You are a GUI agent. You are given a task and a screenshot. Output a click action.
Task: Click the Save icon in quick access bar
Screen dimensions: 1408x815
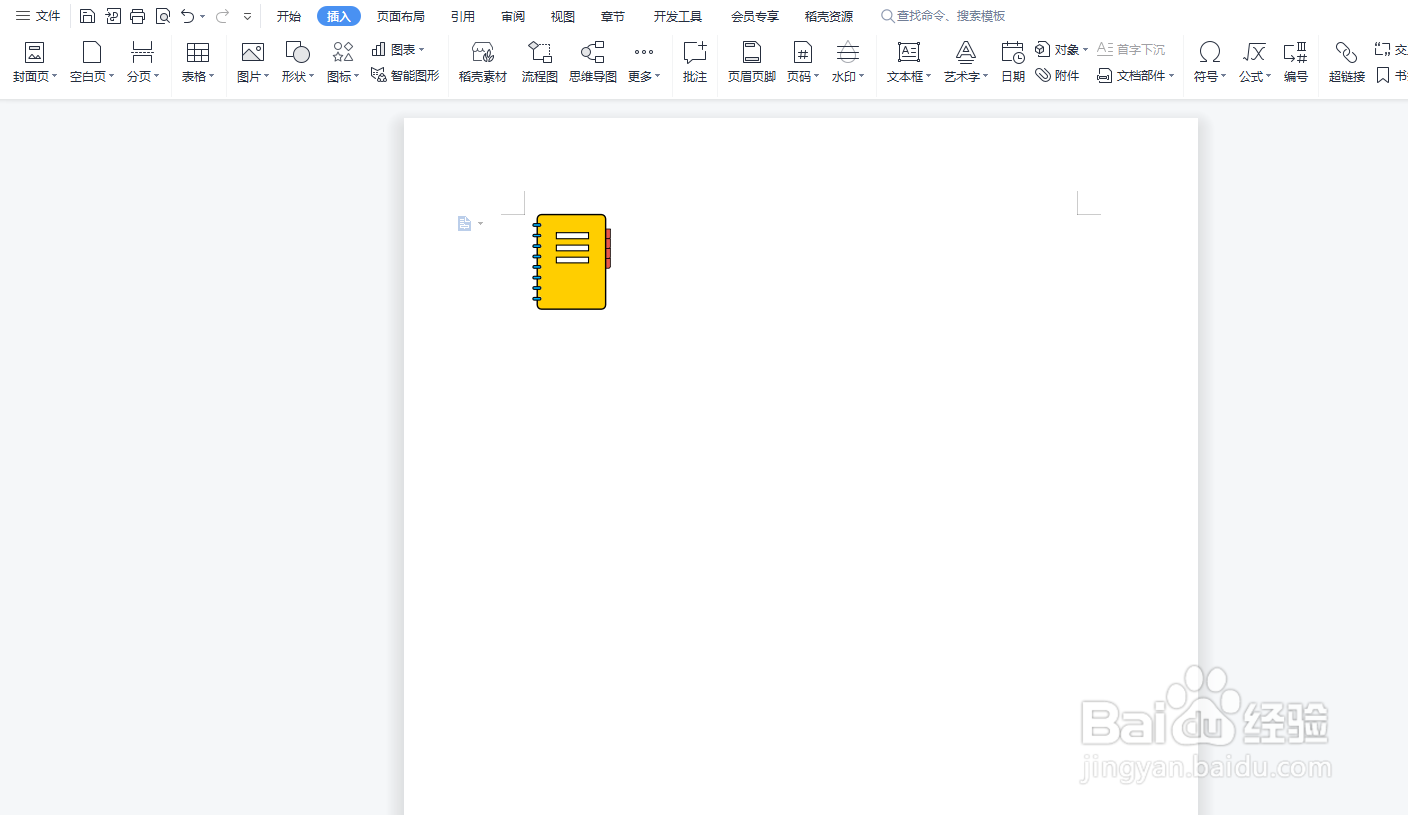pyautogui.click(x=88, y=16)
